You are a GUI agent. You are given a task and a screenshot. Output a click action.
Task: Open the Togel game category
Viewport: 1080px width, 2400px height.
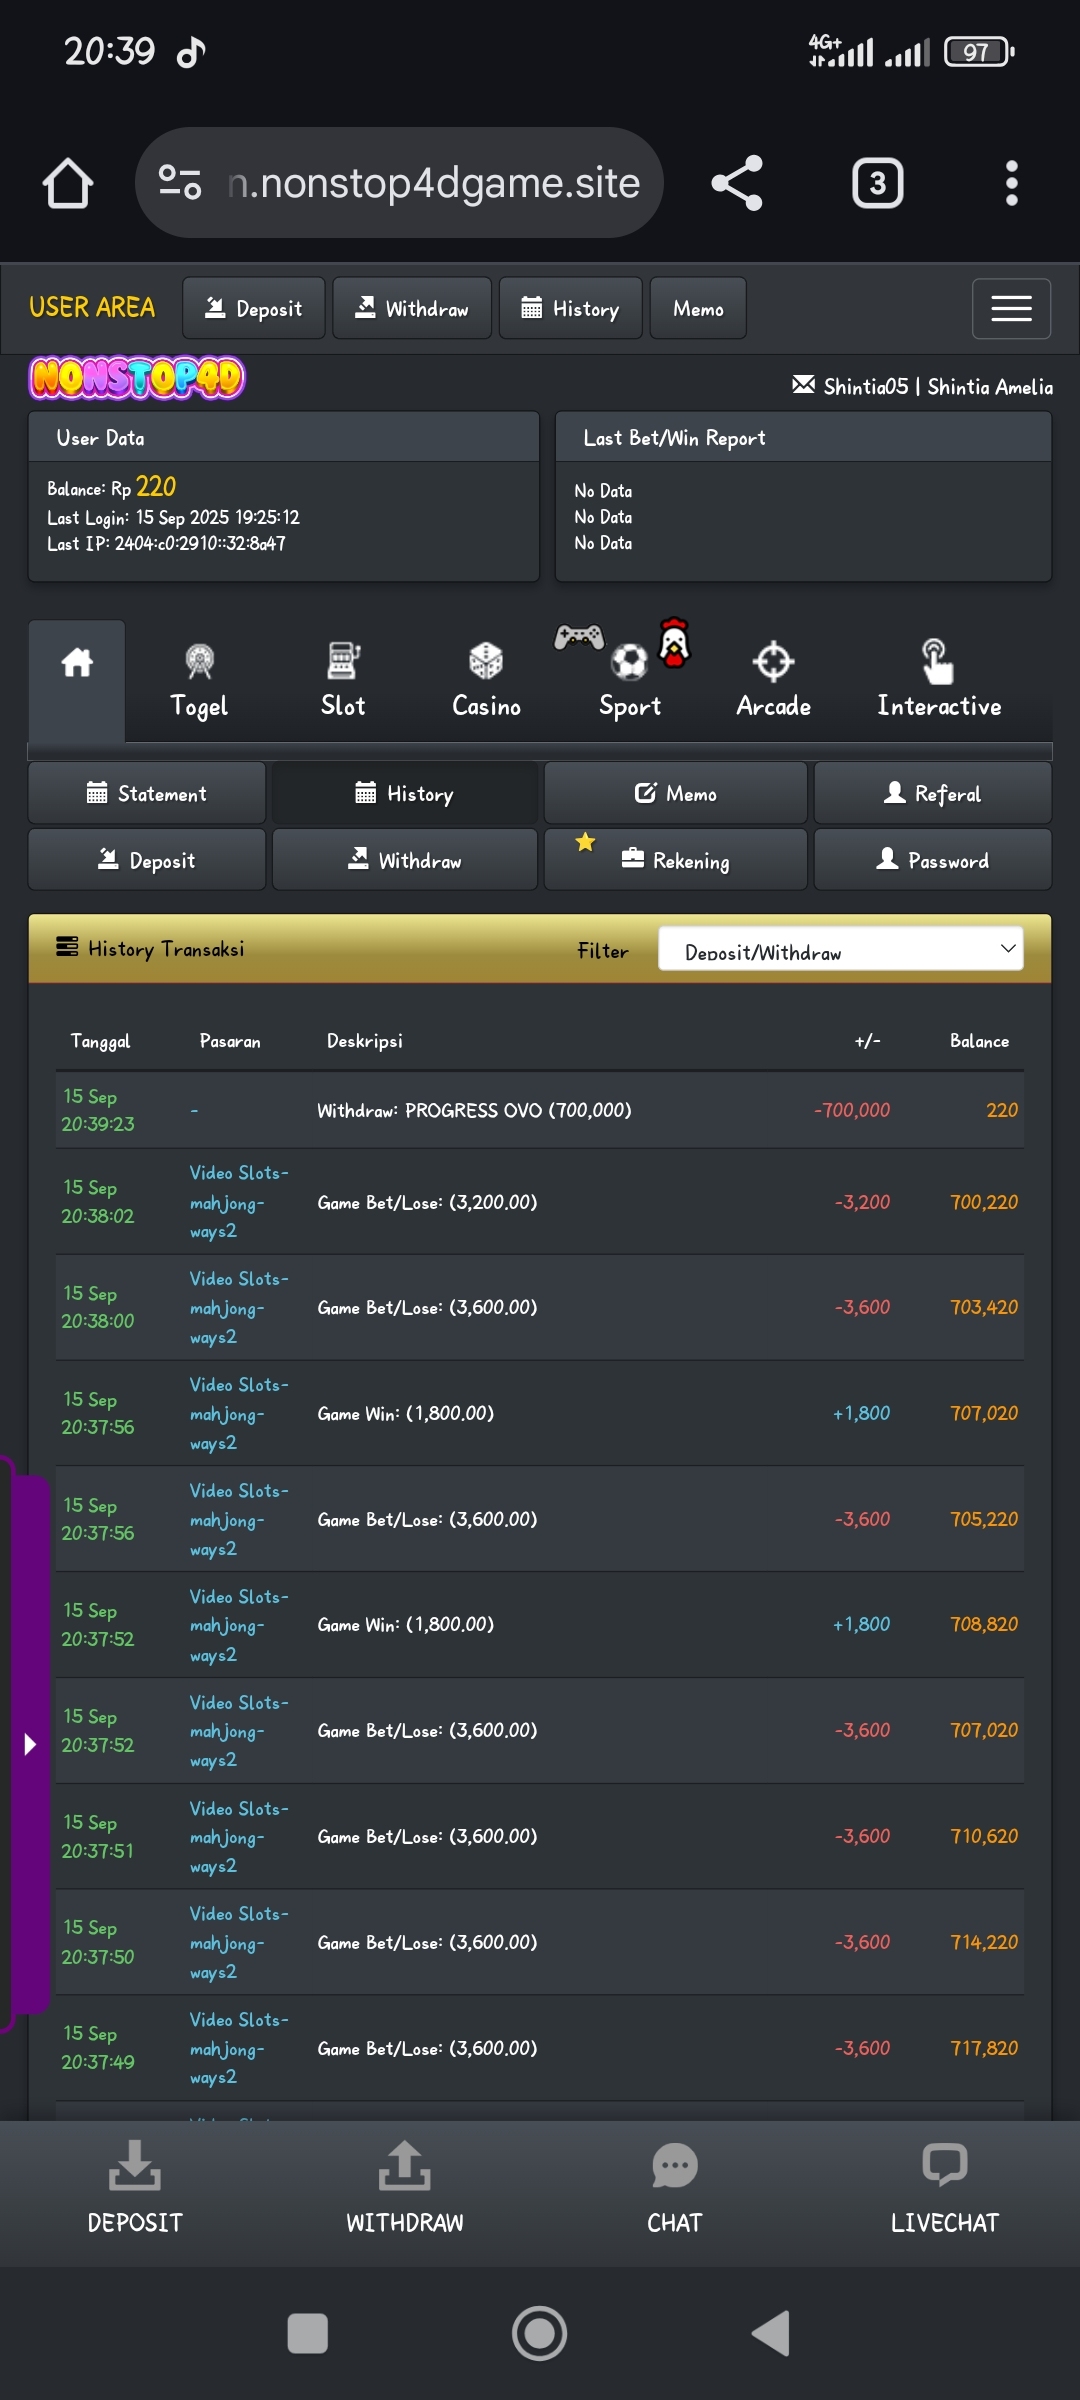pyautogui.click(x=199, y=680)
